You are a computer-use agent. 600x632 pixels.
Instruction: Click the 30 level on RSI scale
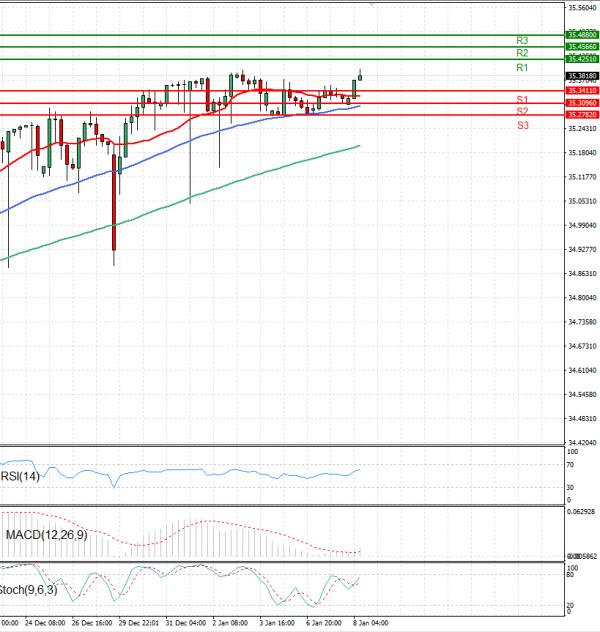point(570,488)
